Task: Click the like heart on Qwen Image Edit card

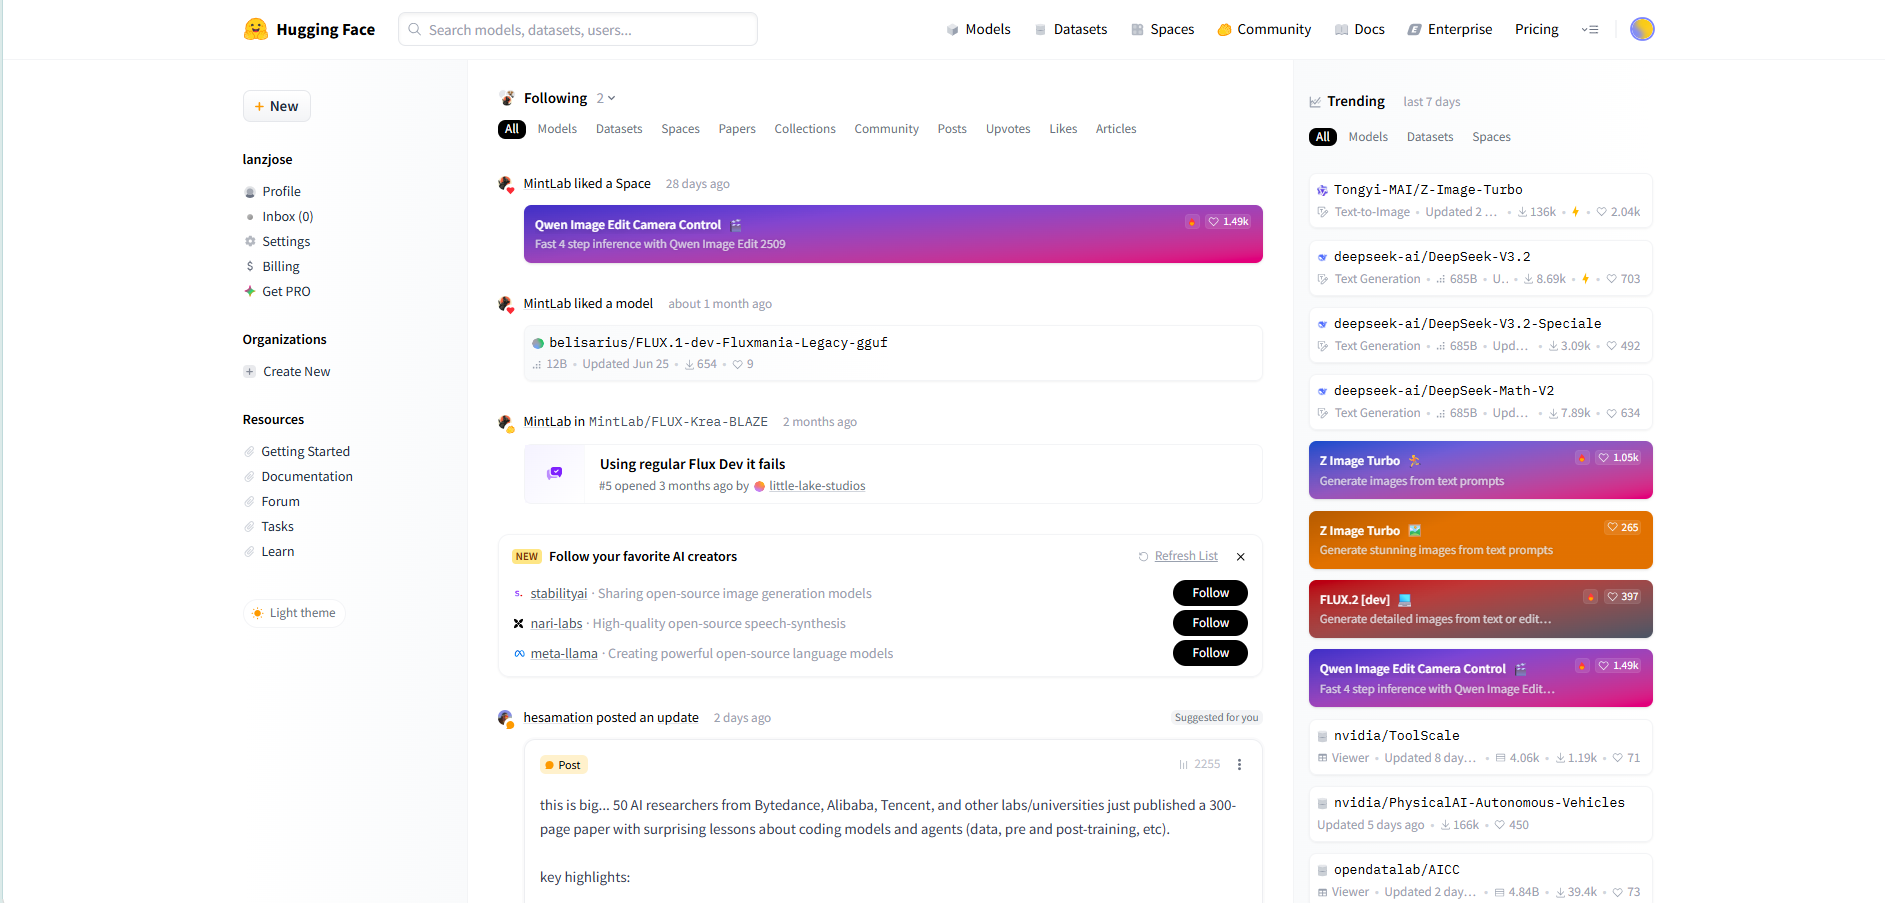Action: click(x=1228, y=222)
